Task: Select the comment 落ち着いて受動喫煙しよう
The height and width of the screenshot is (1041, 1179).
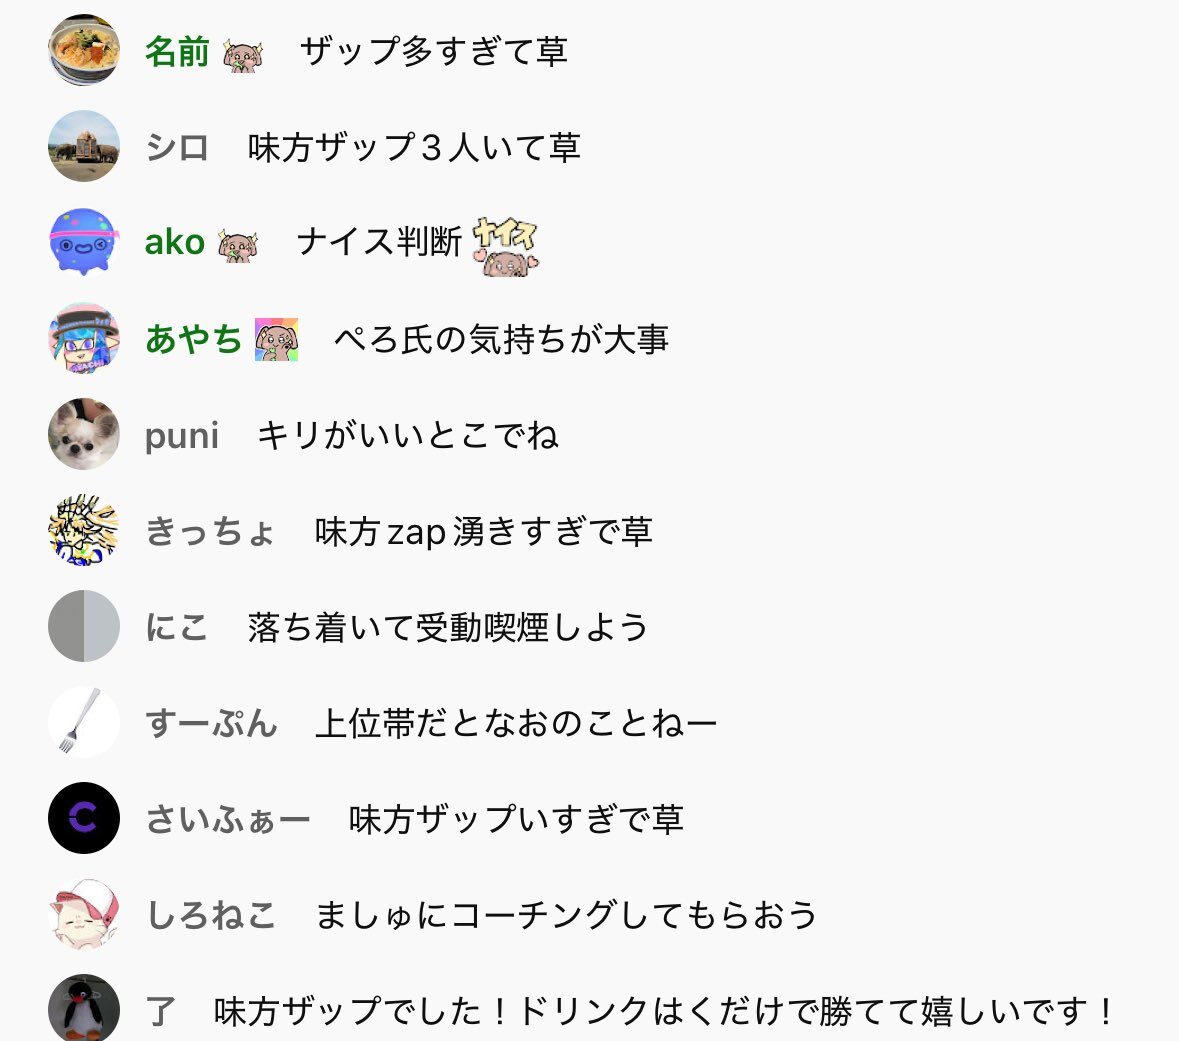Action: [x=447, y=627]
